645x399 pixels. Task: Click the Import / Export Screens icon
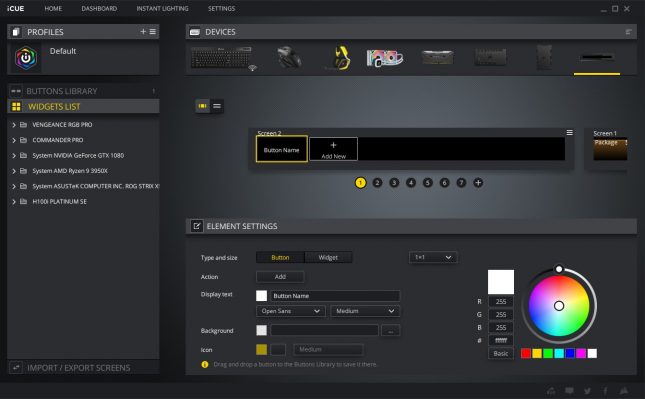(x=16, y=367)
